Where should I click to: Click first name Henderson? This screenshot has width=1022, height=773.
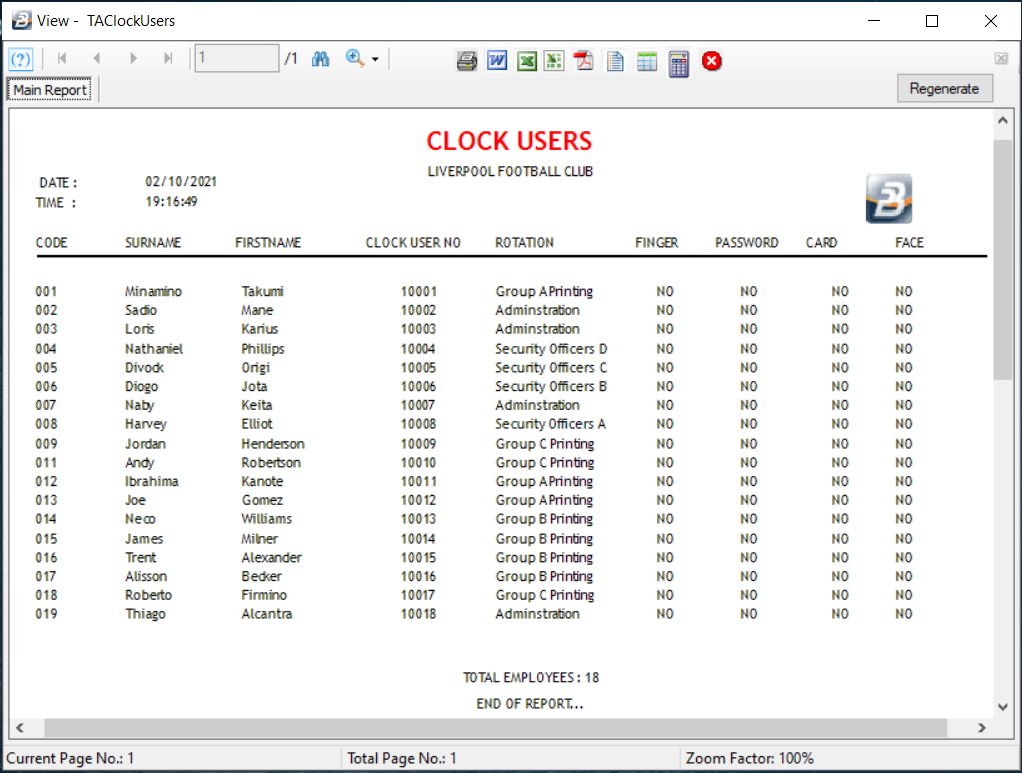(x=272, y=444)
